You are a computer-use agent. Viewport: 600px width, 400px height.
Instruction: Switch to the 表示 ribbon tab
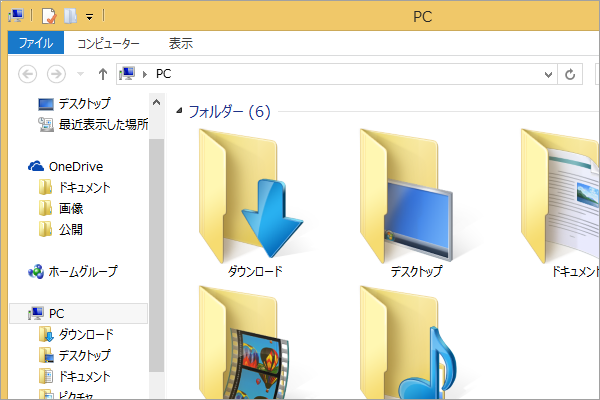(x=181, y=43)
